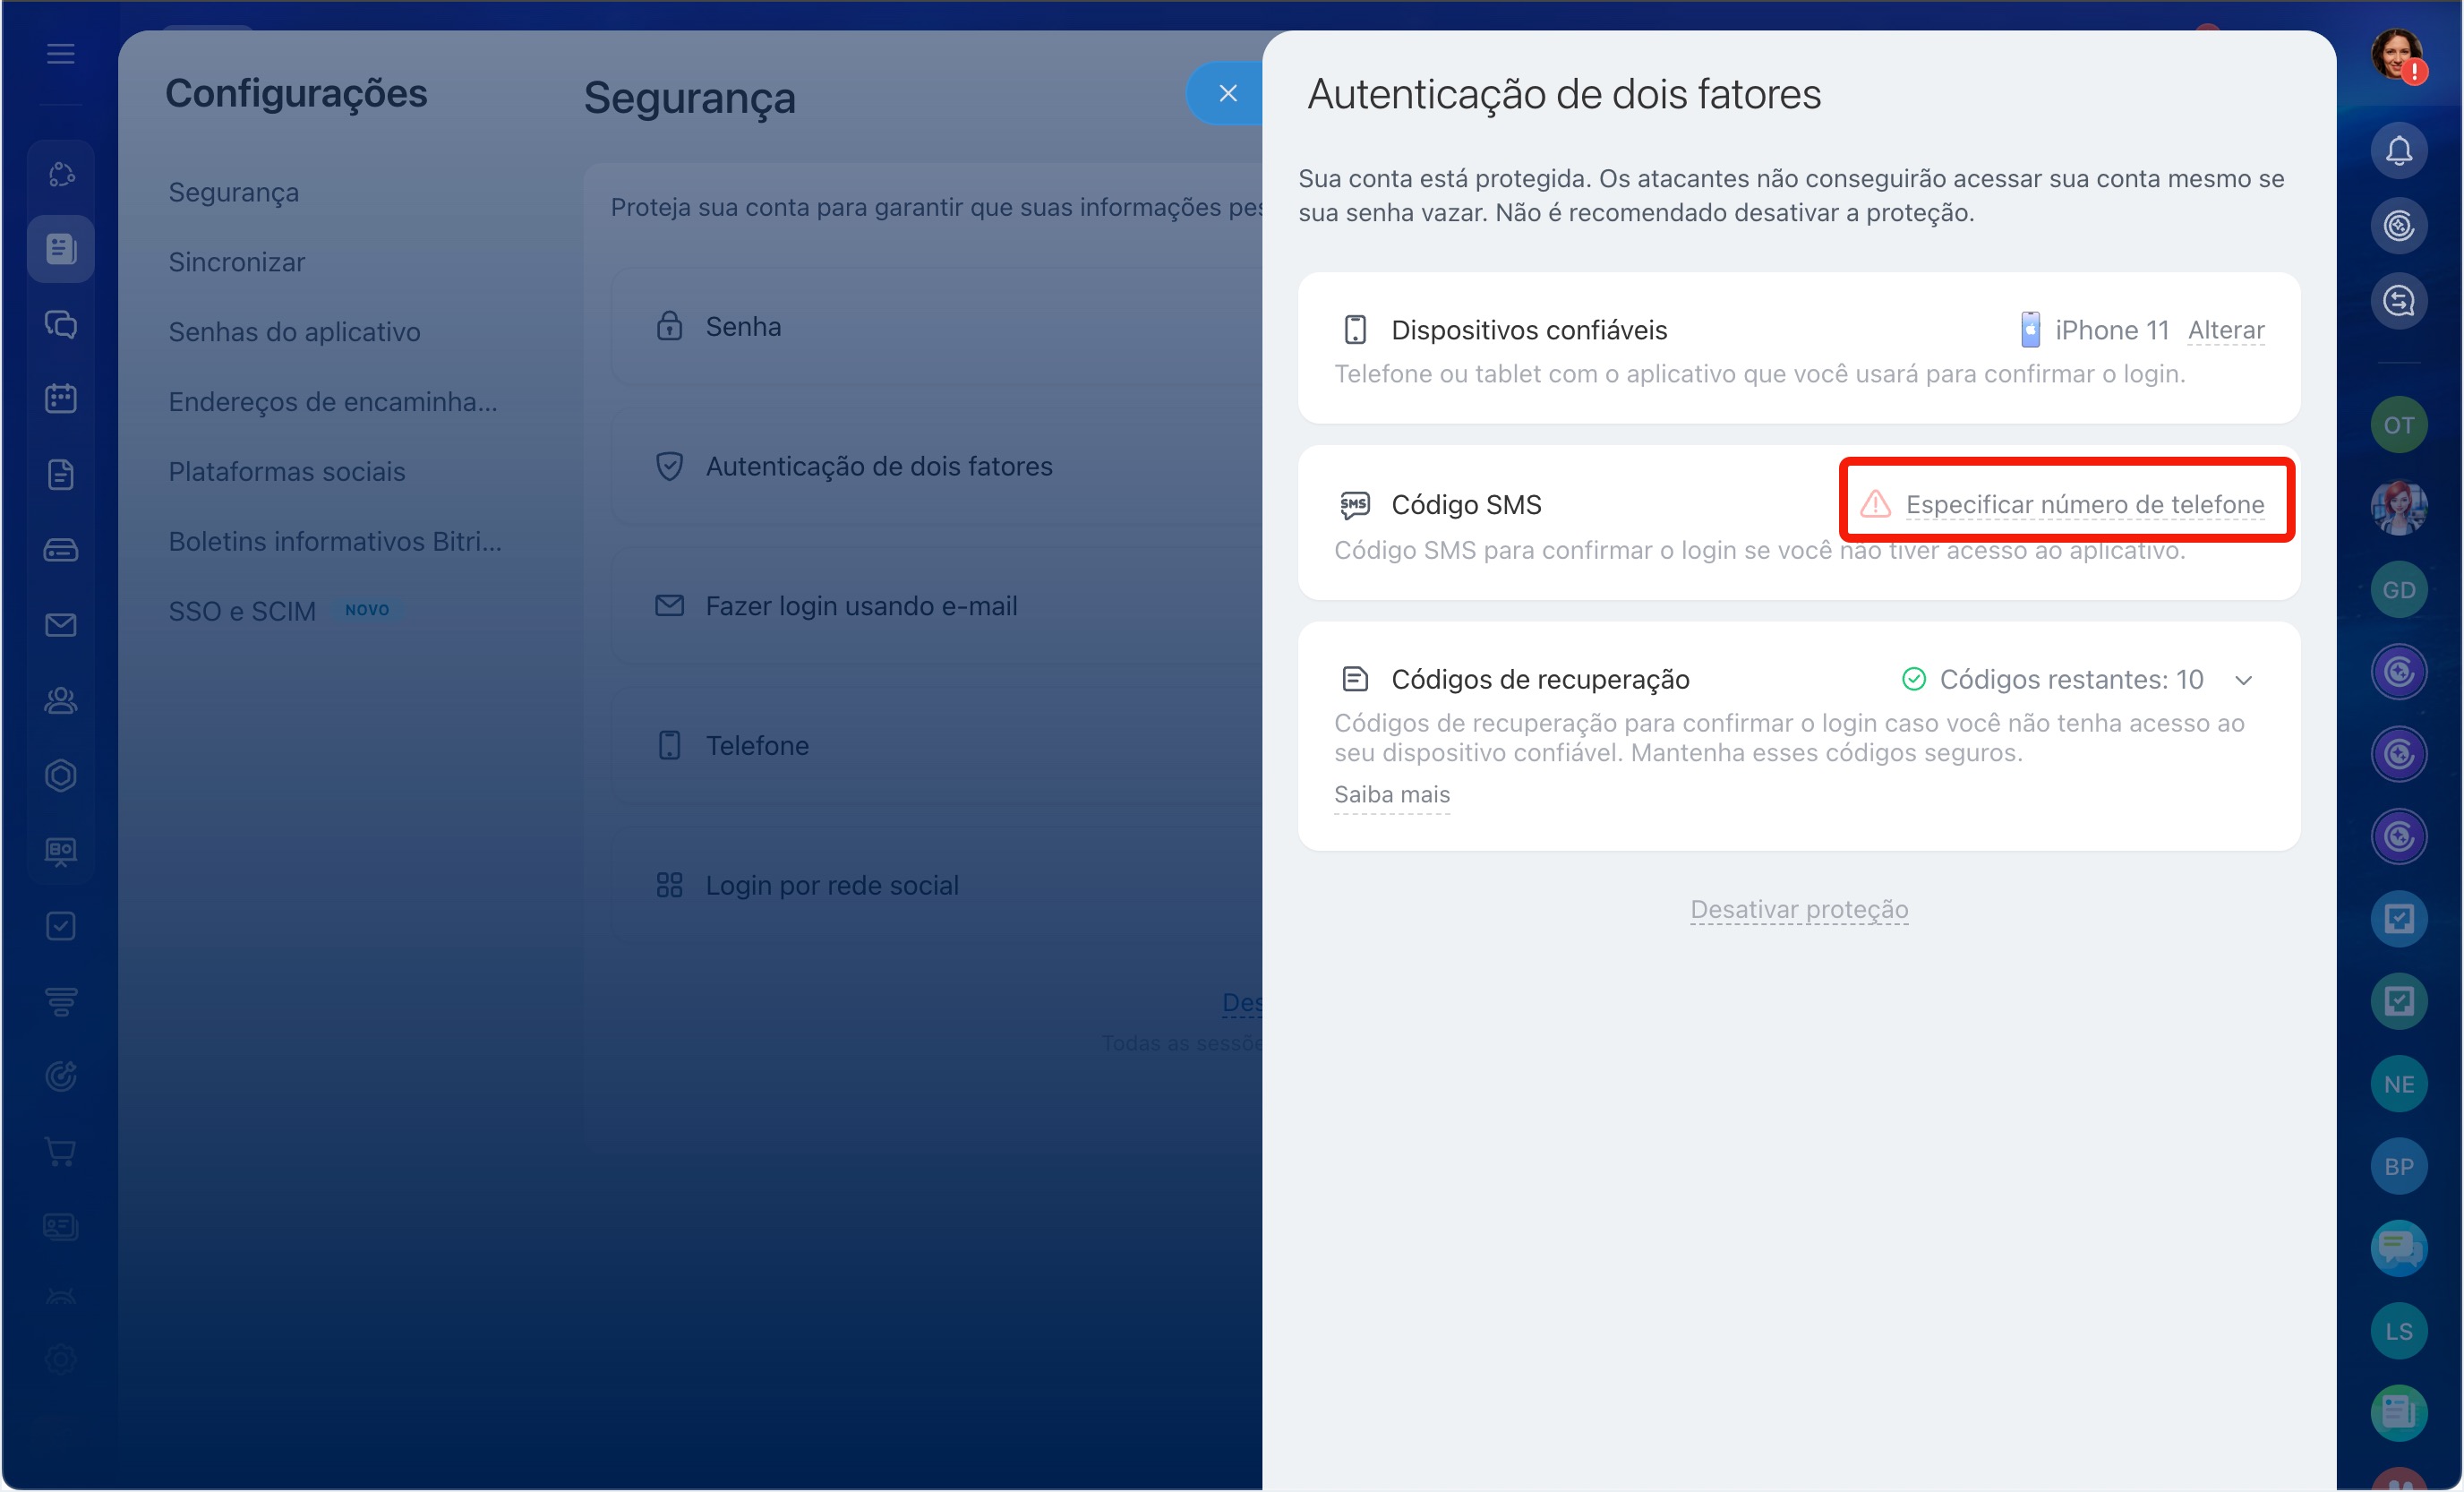Click the mail envelope sidebar icon
Viewport: 2464px width, 1492px height.
[x=61, y=625]
